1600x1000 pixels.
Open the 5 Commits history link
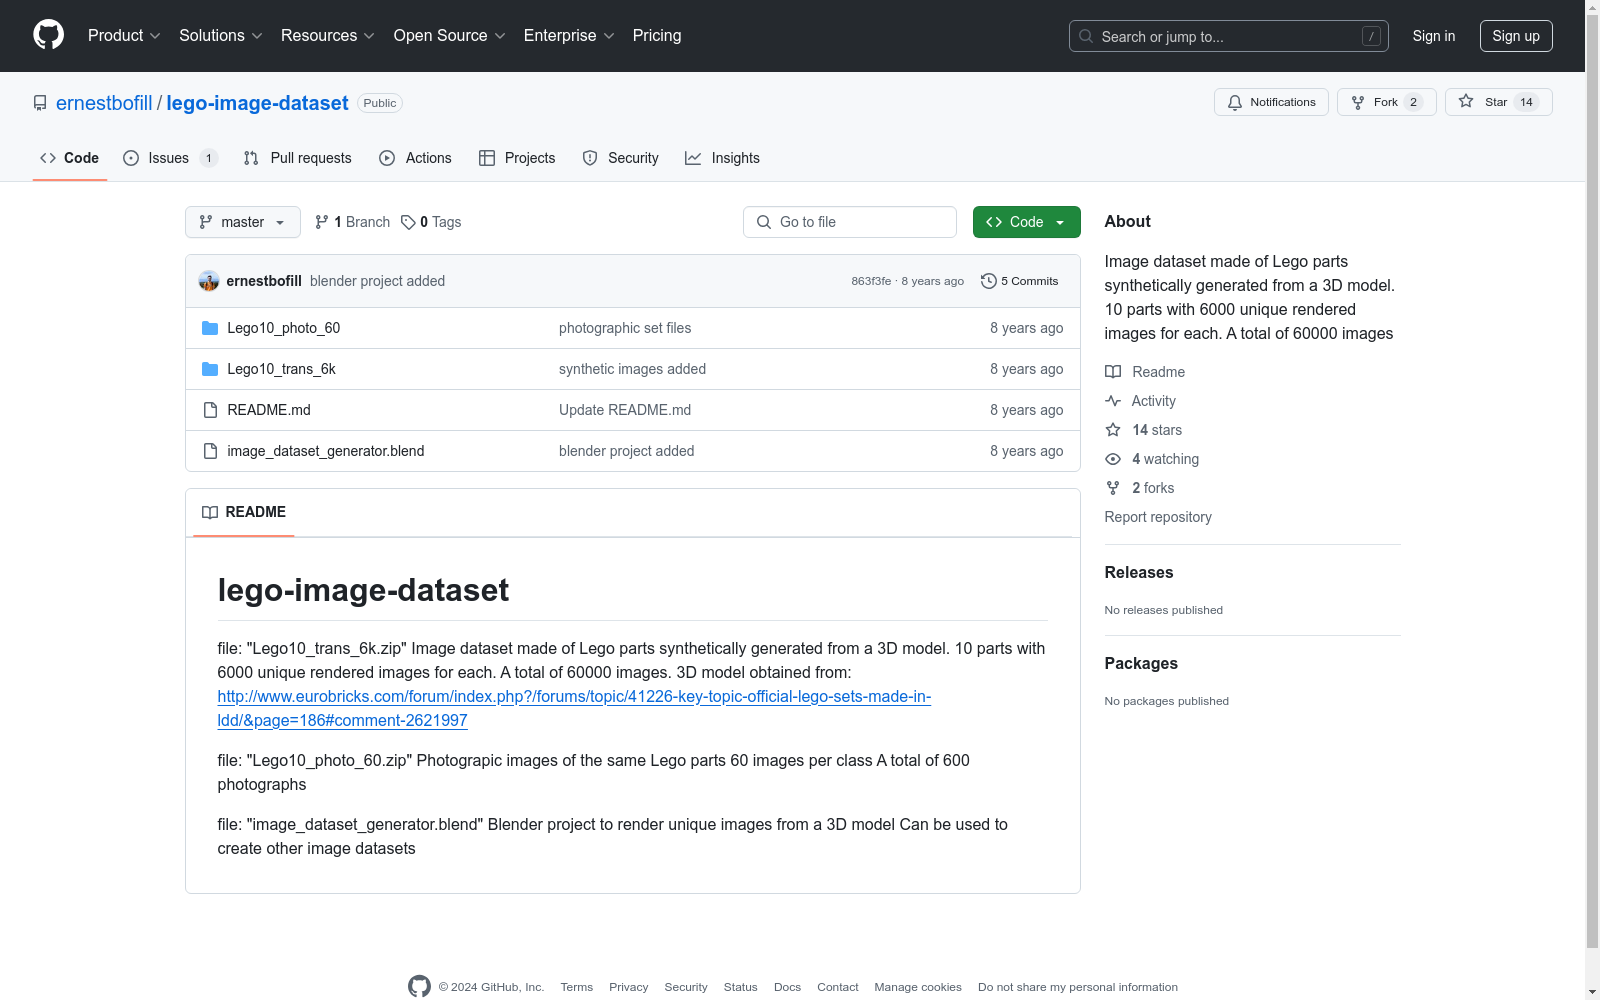pyautogui.click(x=1020, y=281)
